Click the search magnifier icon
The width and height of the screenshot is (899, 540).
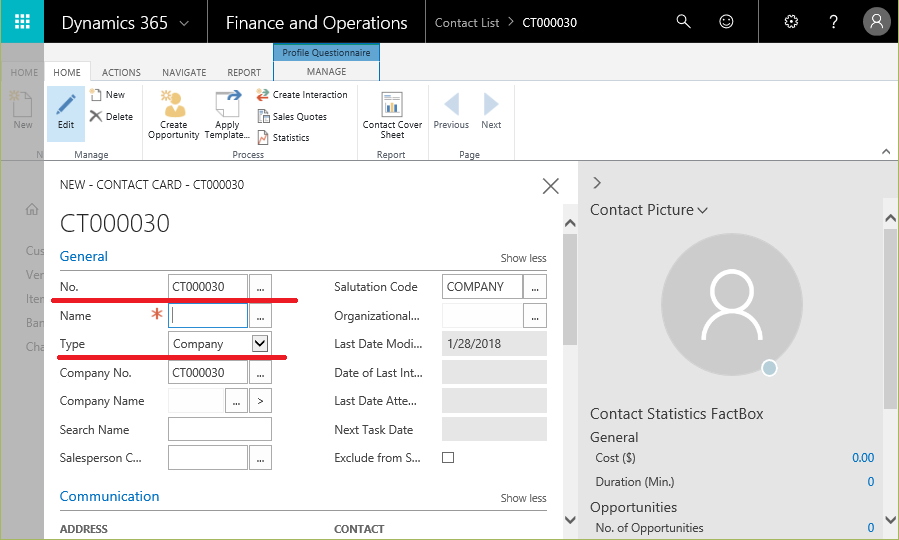tap(683, 22)
